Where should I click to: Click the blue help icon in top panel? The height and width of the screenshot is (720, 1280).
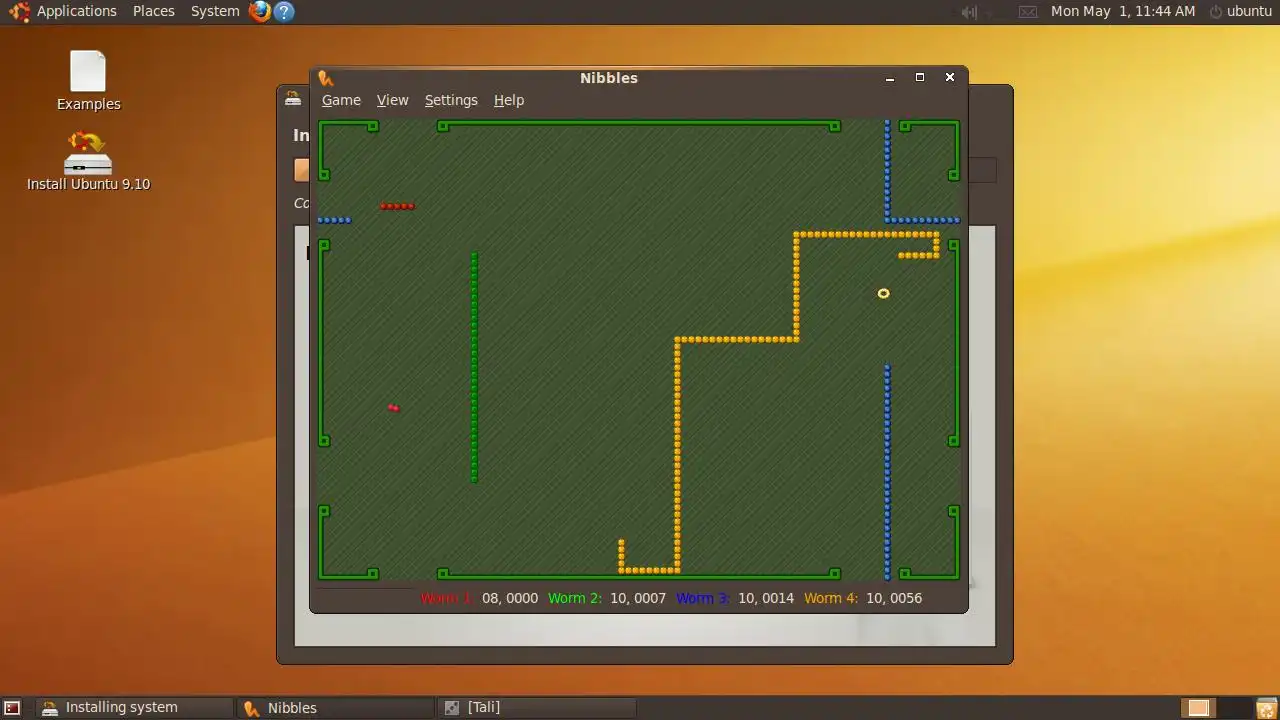tap(284, 12)
